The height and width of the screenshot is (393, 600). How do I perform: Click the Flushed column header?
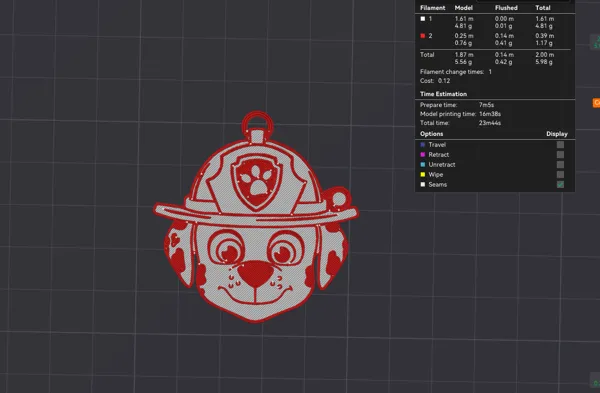coord(506,8)
